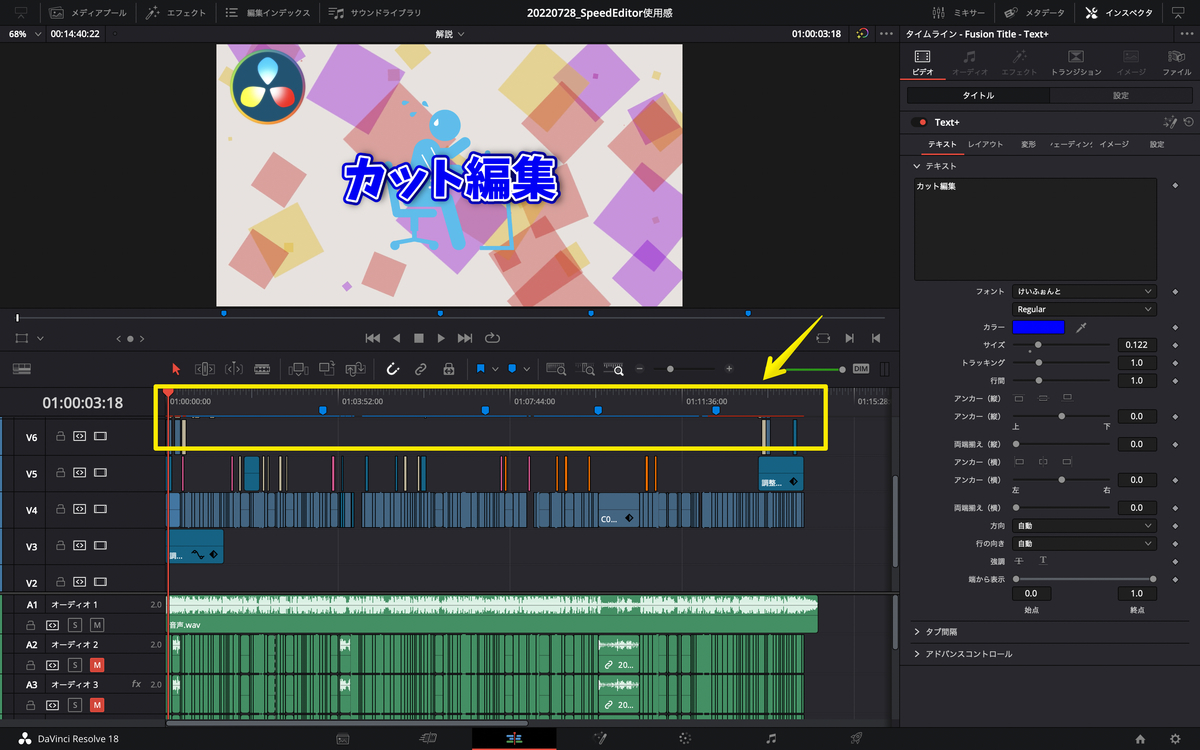The width and height of the screenshot is (1200, 750).
Task: Toggle timeline snapping magnet icon
Action: [393, 369]
